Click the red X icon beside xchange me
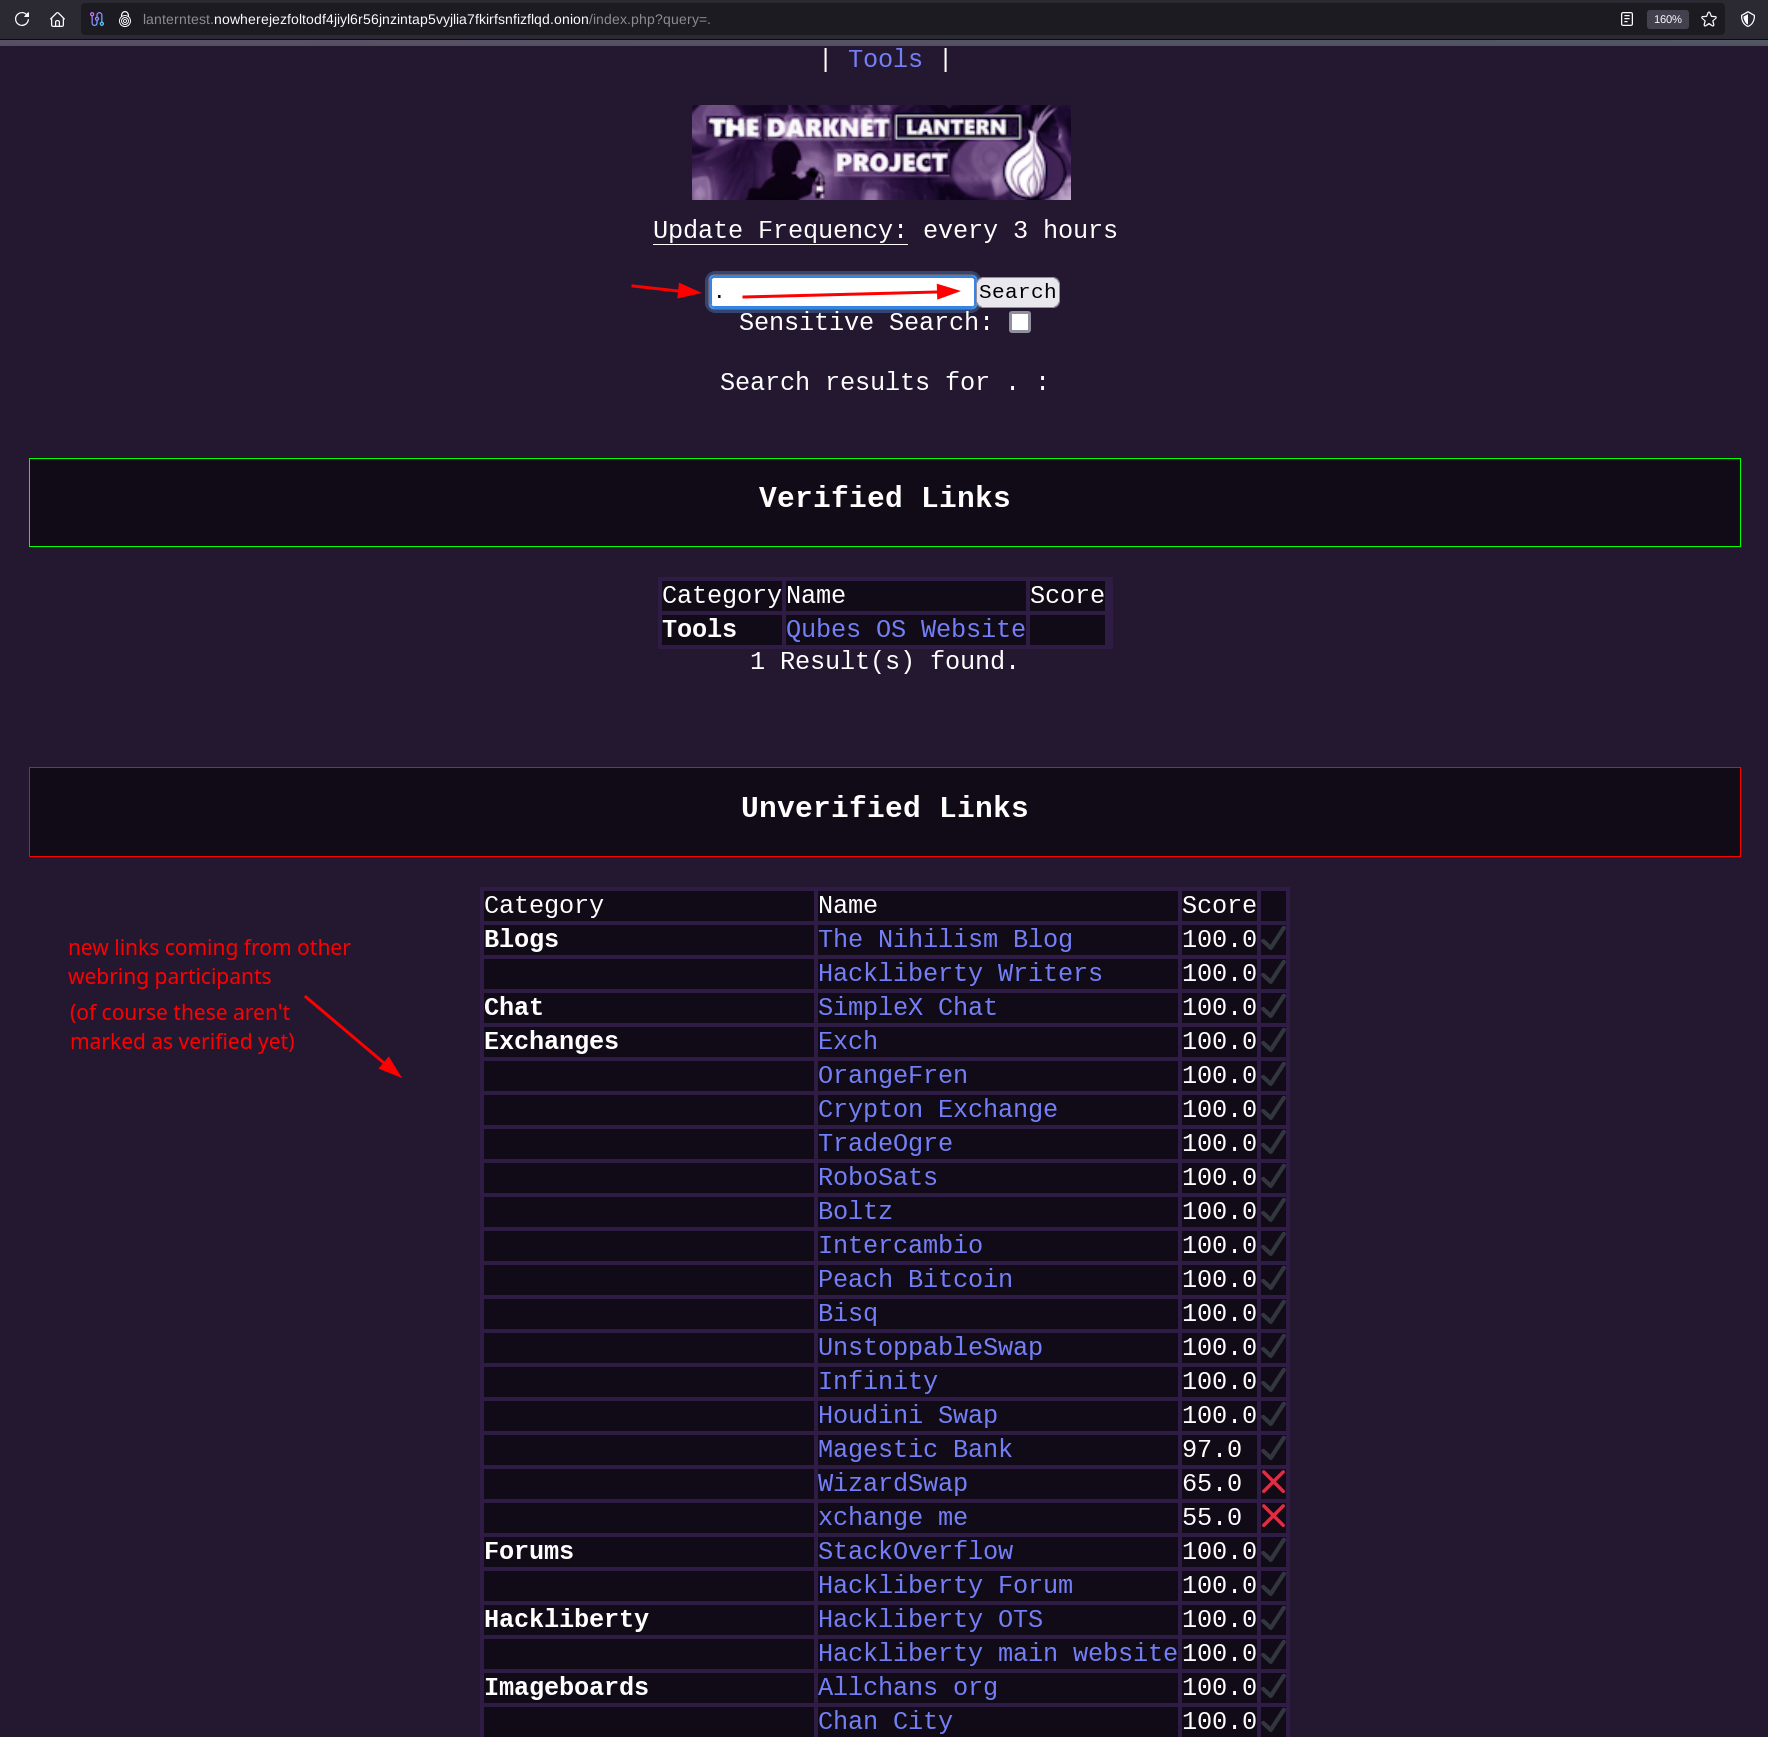The height and width of the screenshot is (1737, 1768). pyautogui.click(x=1273, y=1516)
